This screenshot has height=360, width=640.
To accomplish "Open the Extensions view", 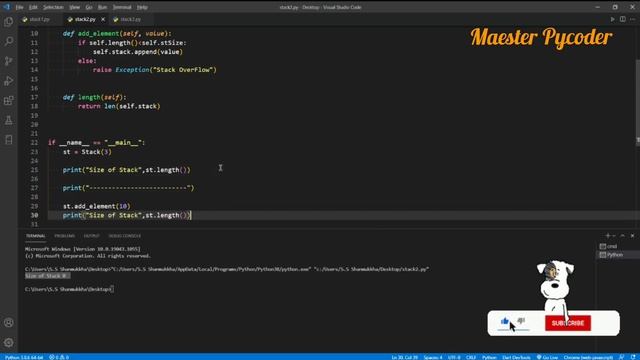I will 9,100.
